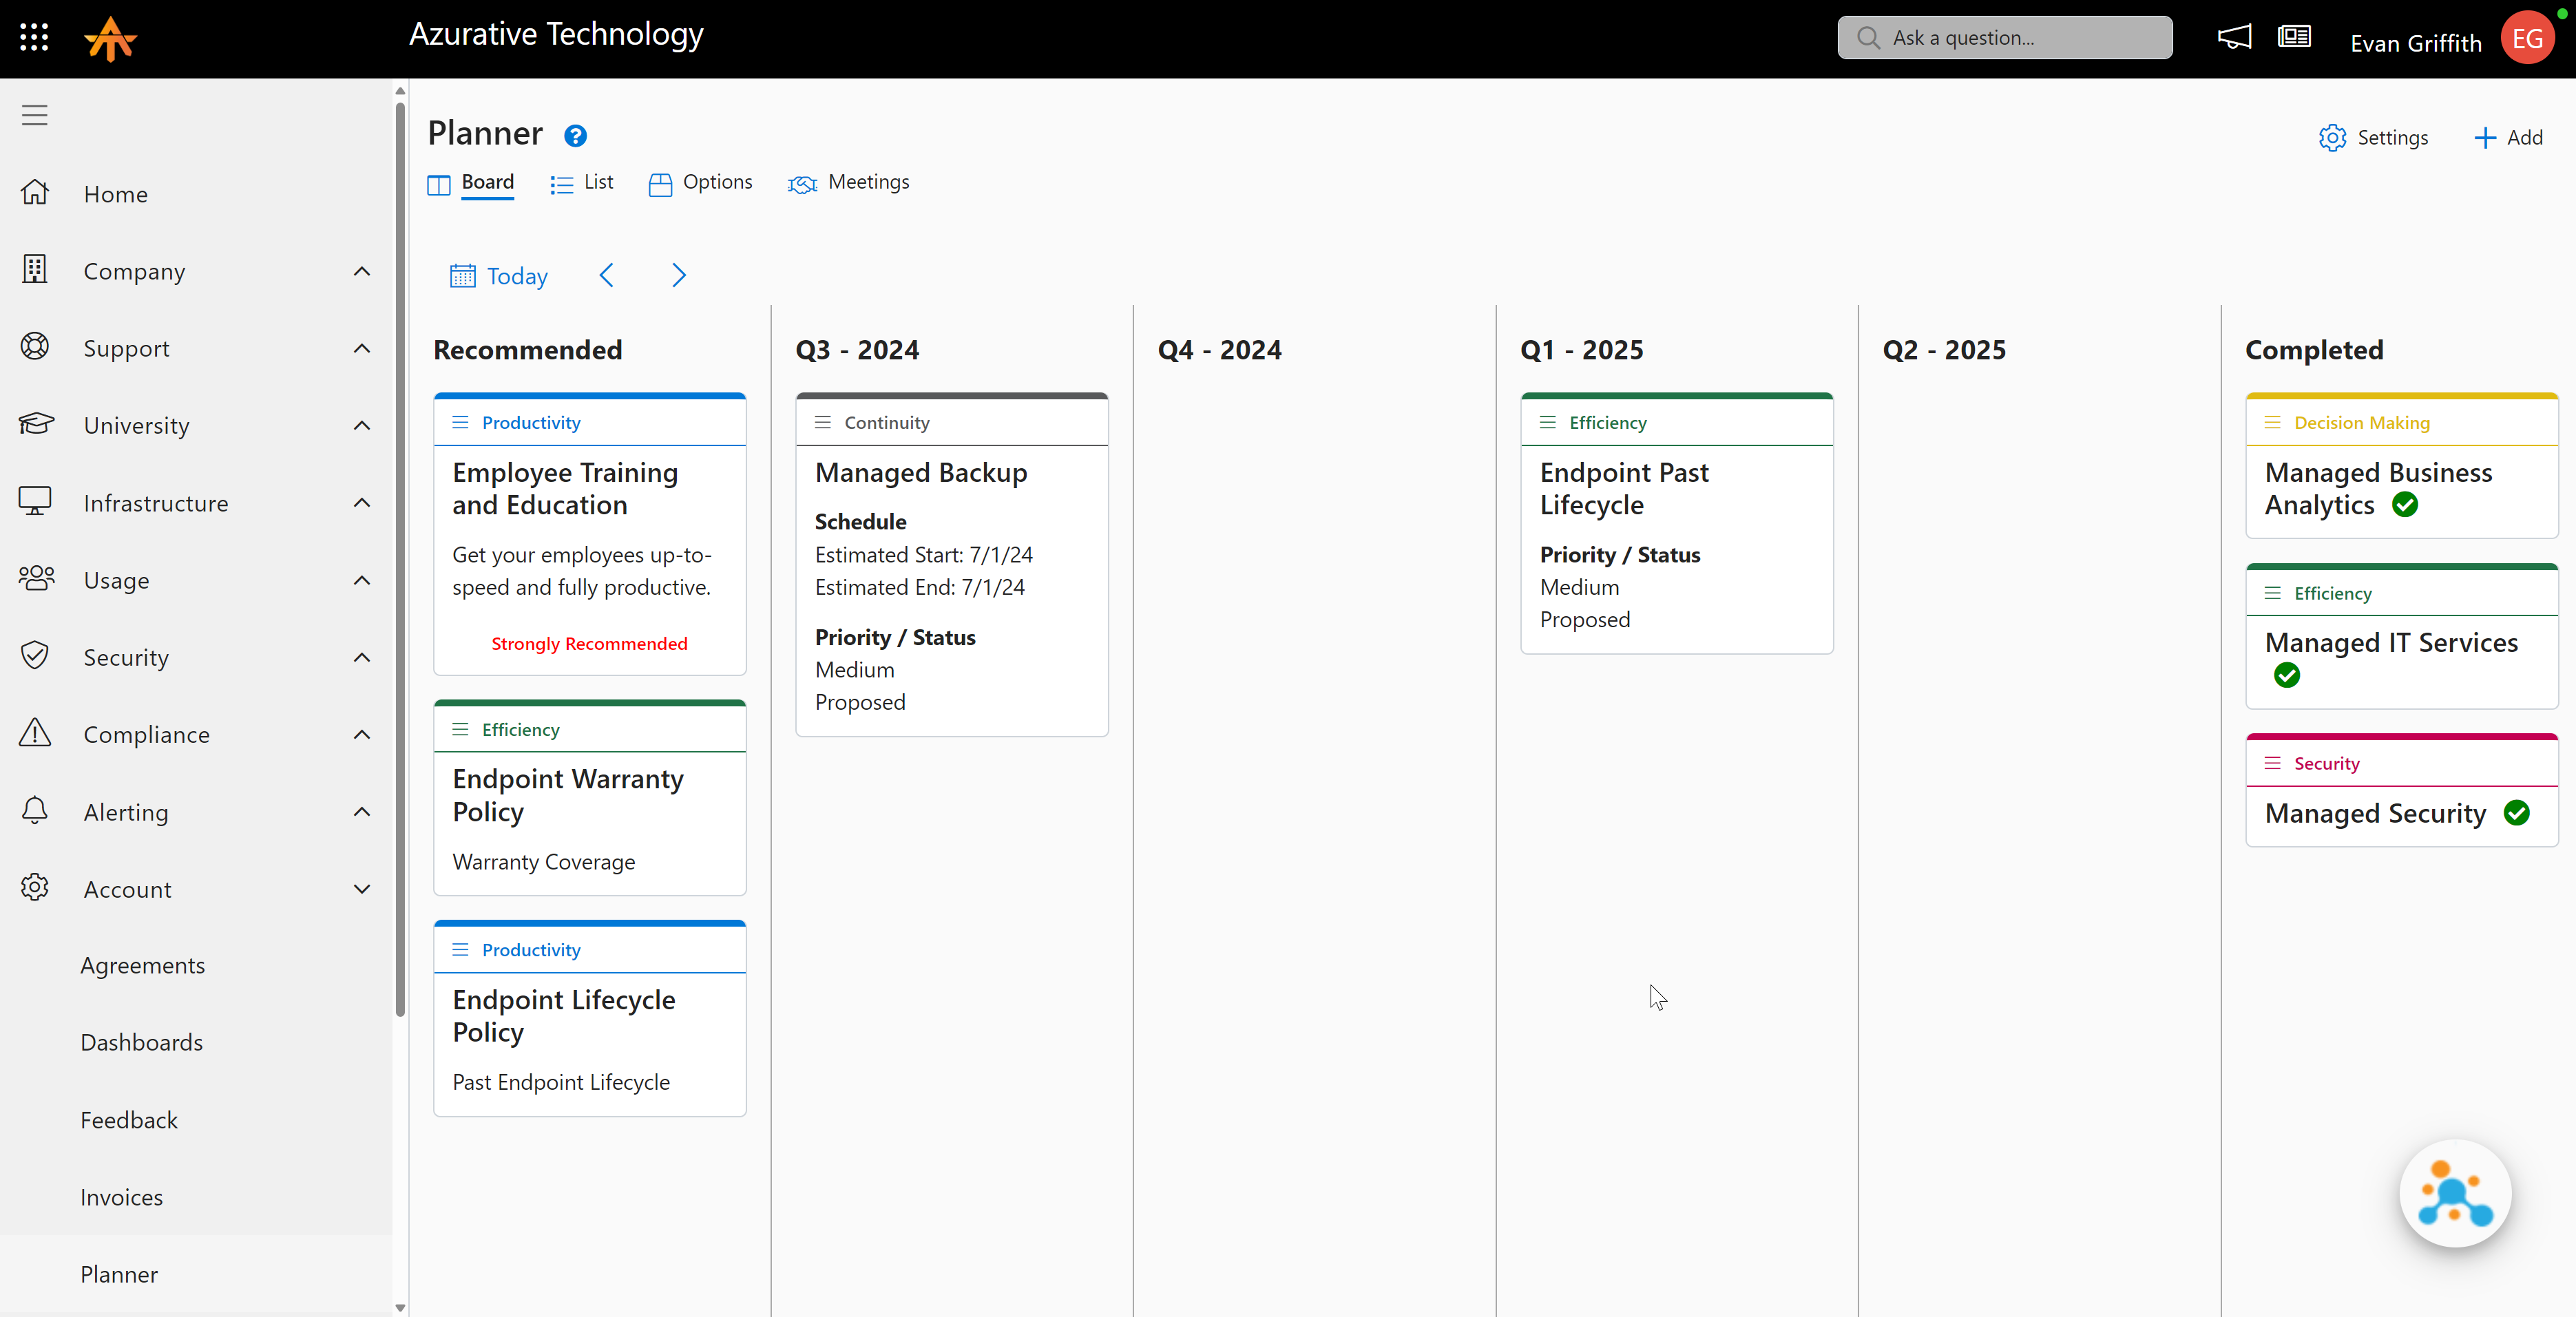Collapse the Security section chevron
2576x1317 pixels.
tap(362, 657)
